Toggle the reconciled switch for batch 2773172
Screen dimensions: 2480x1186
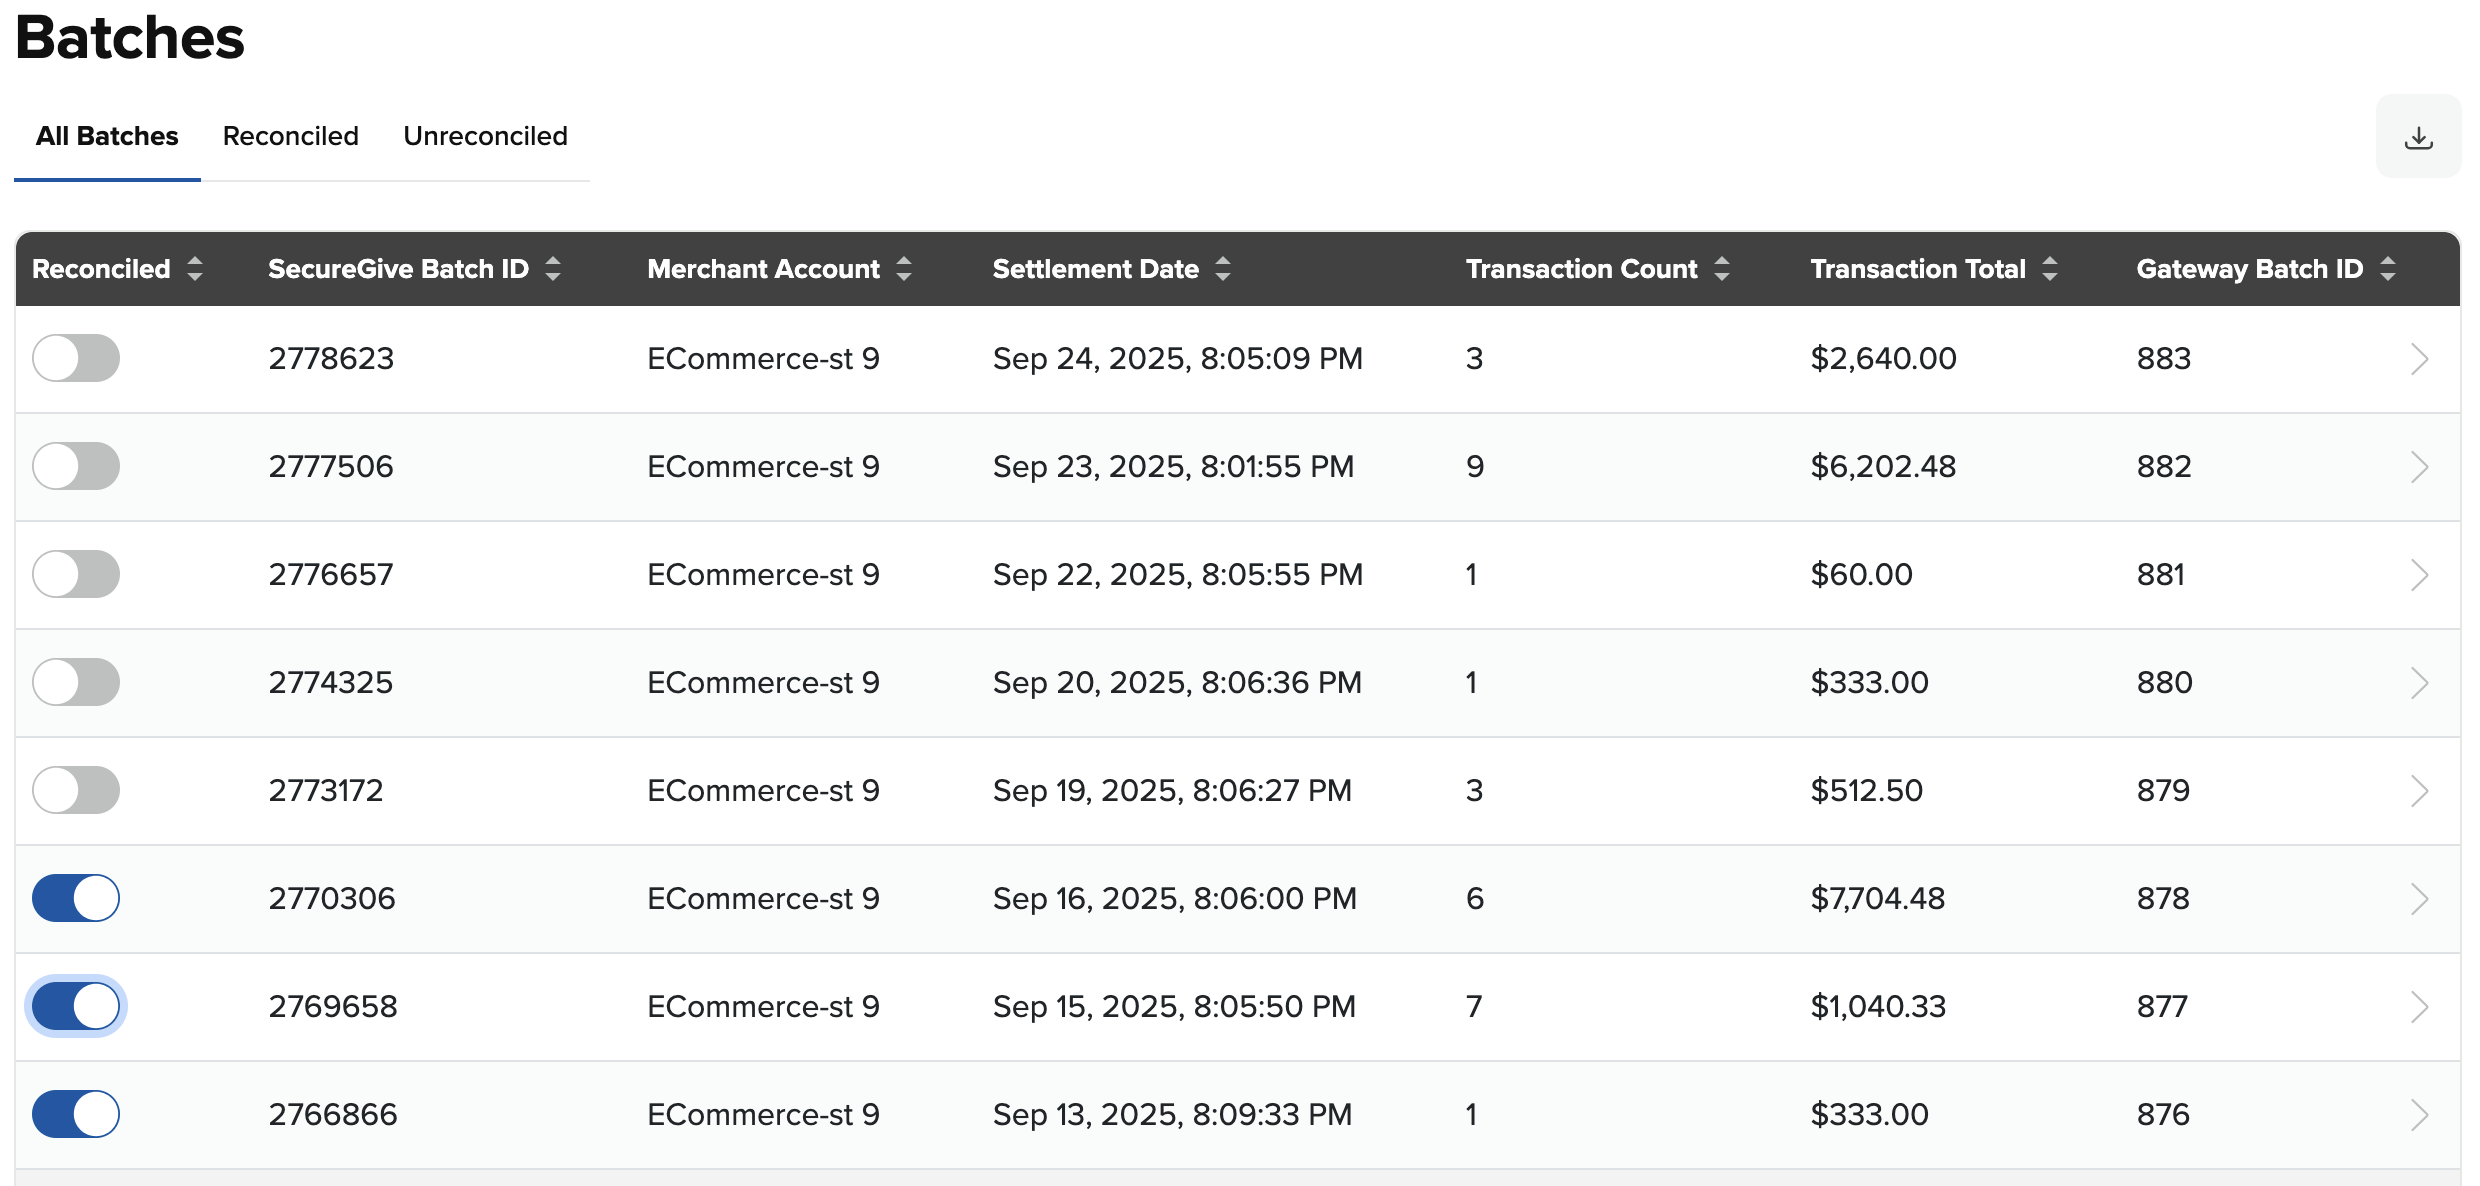coord(76,790)
